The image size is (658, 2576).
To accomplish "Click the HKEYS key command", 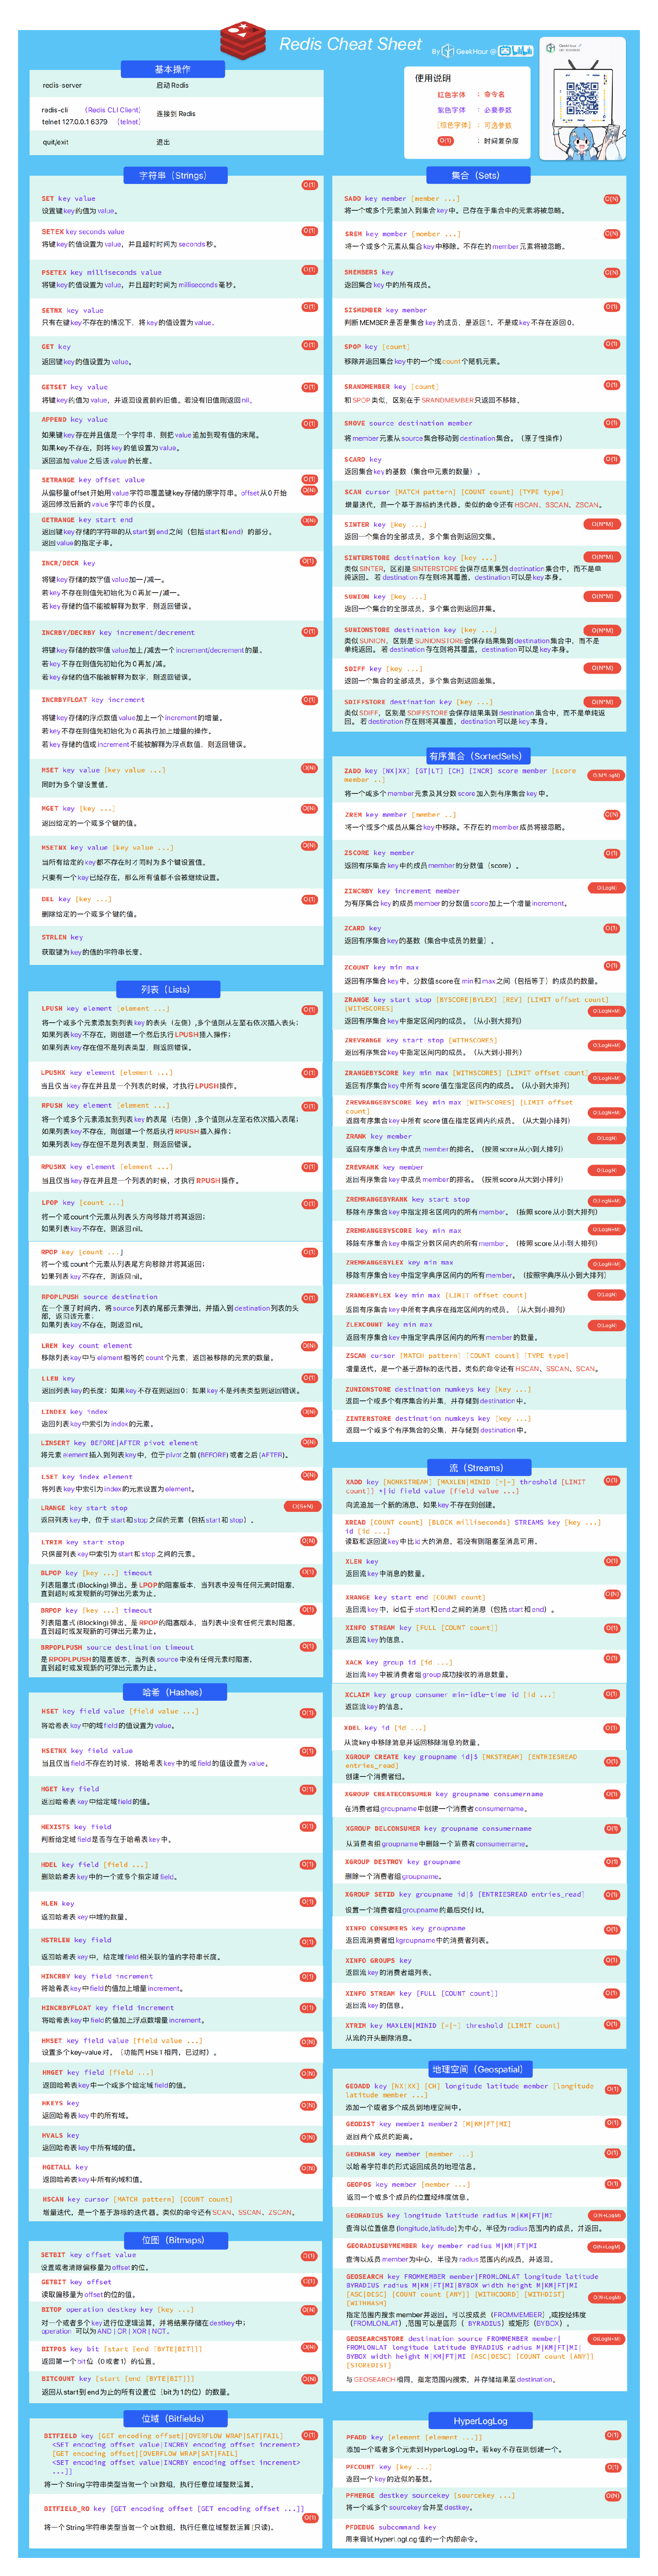I will pos(60,2103).
